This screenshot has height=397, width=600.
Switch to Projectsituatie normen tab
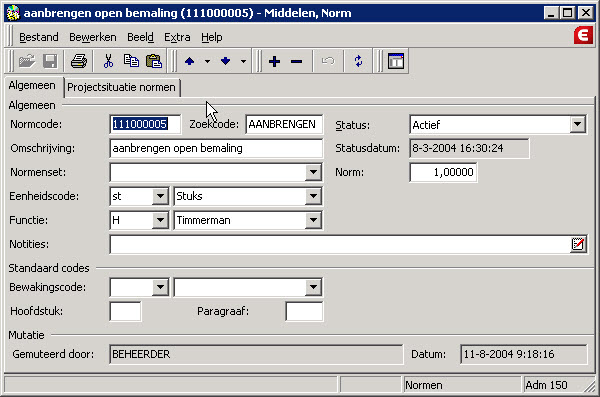(x=121, y=87)
